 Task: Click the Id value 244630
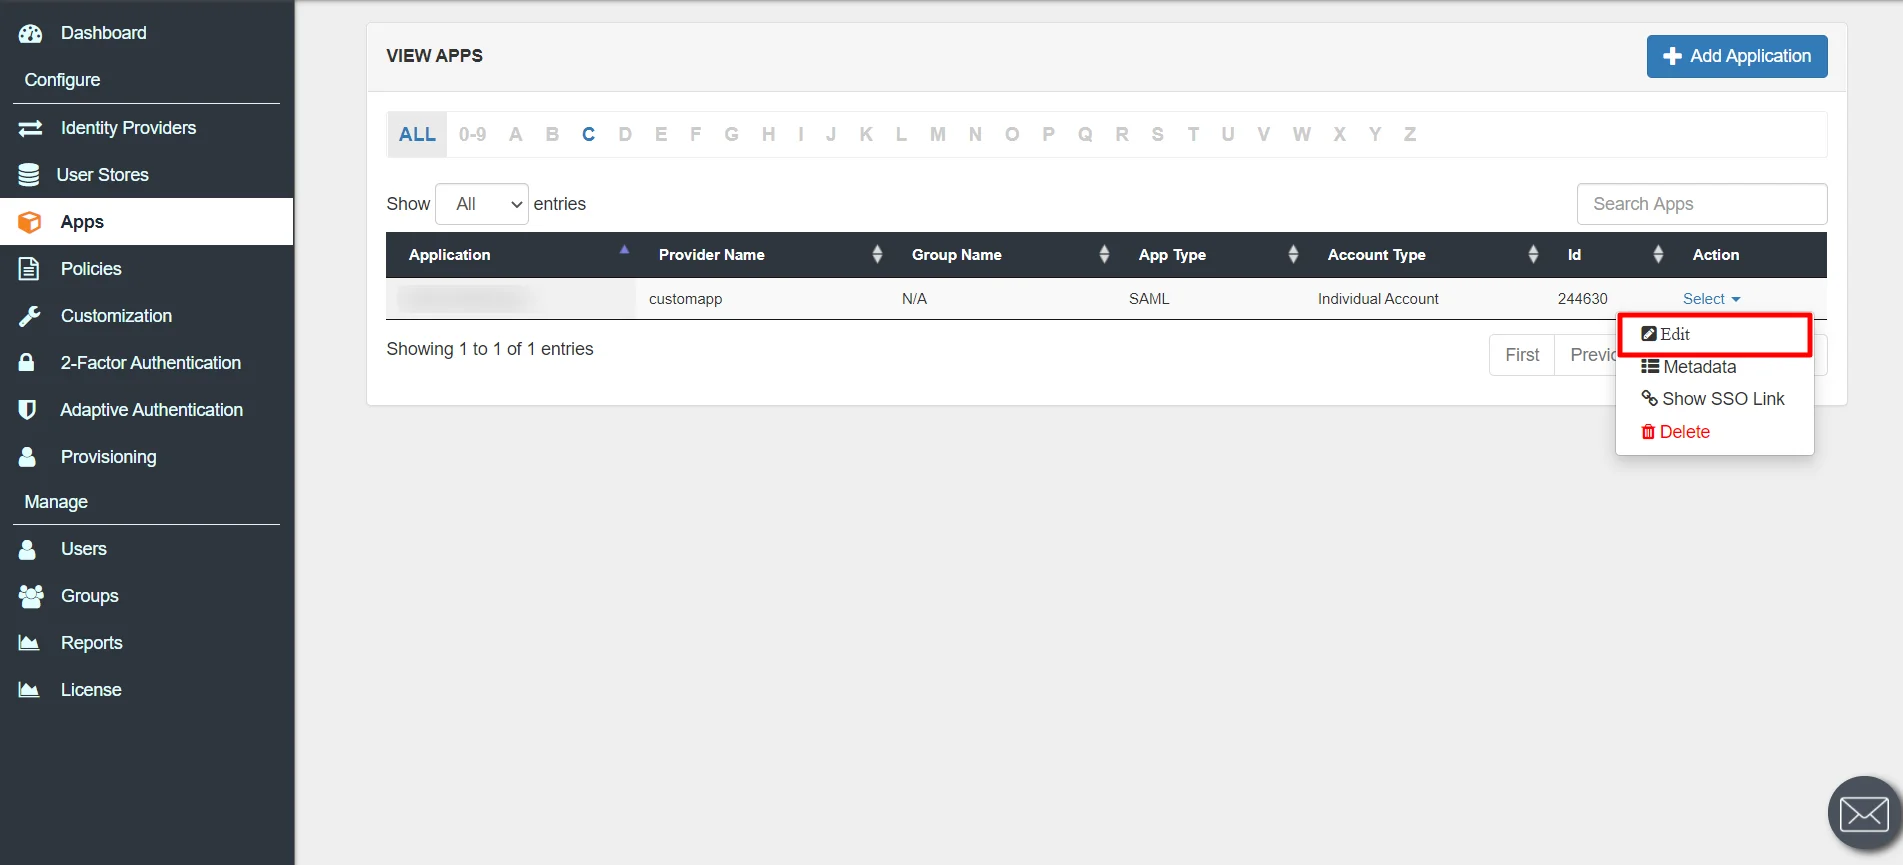[x=1583, y=299]
